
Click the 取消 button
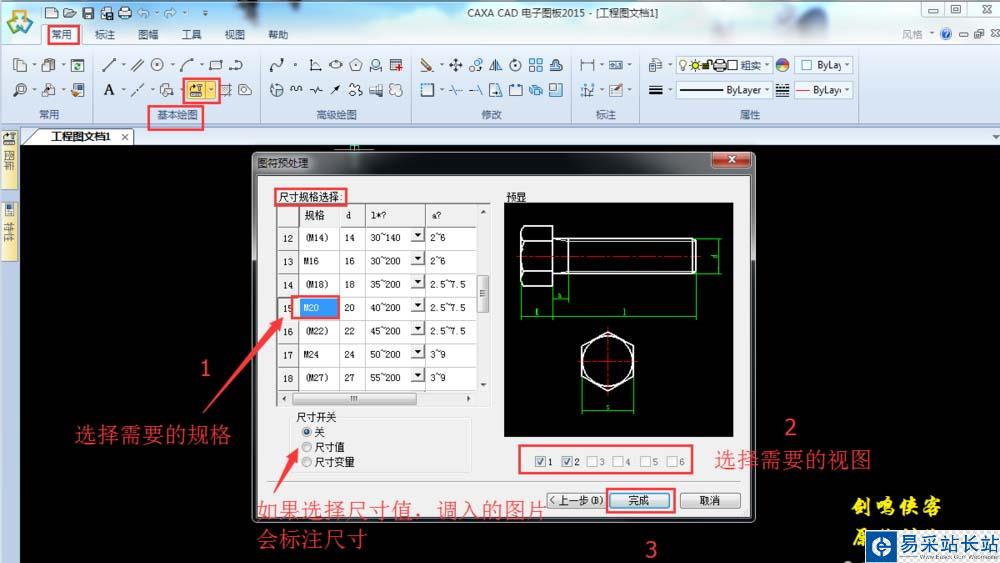[x=710, y=501]
